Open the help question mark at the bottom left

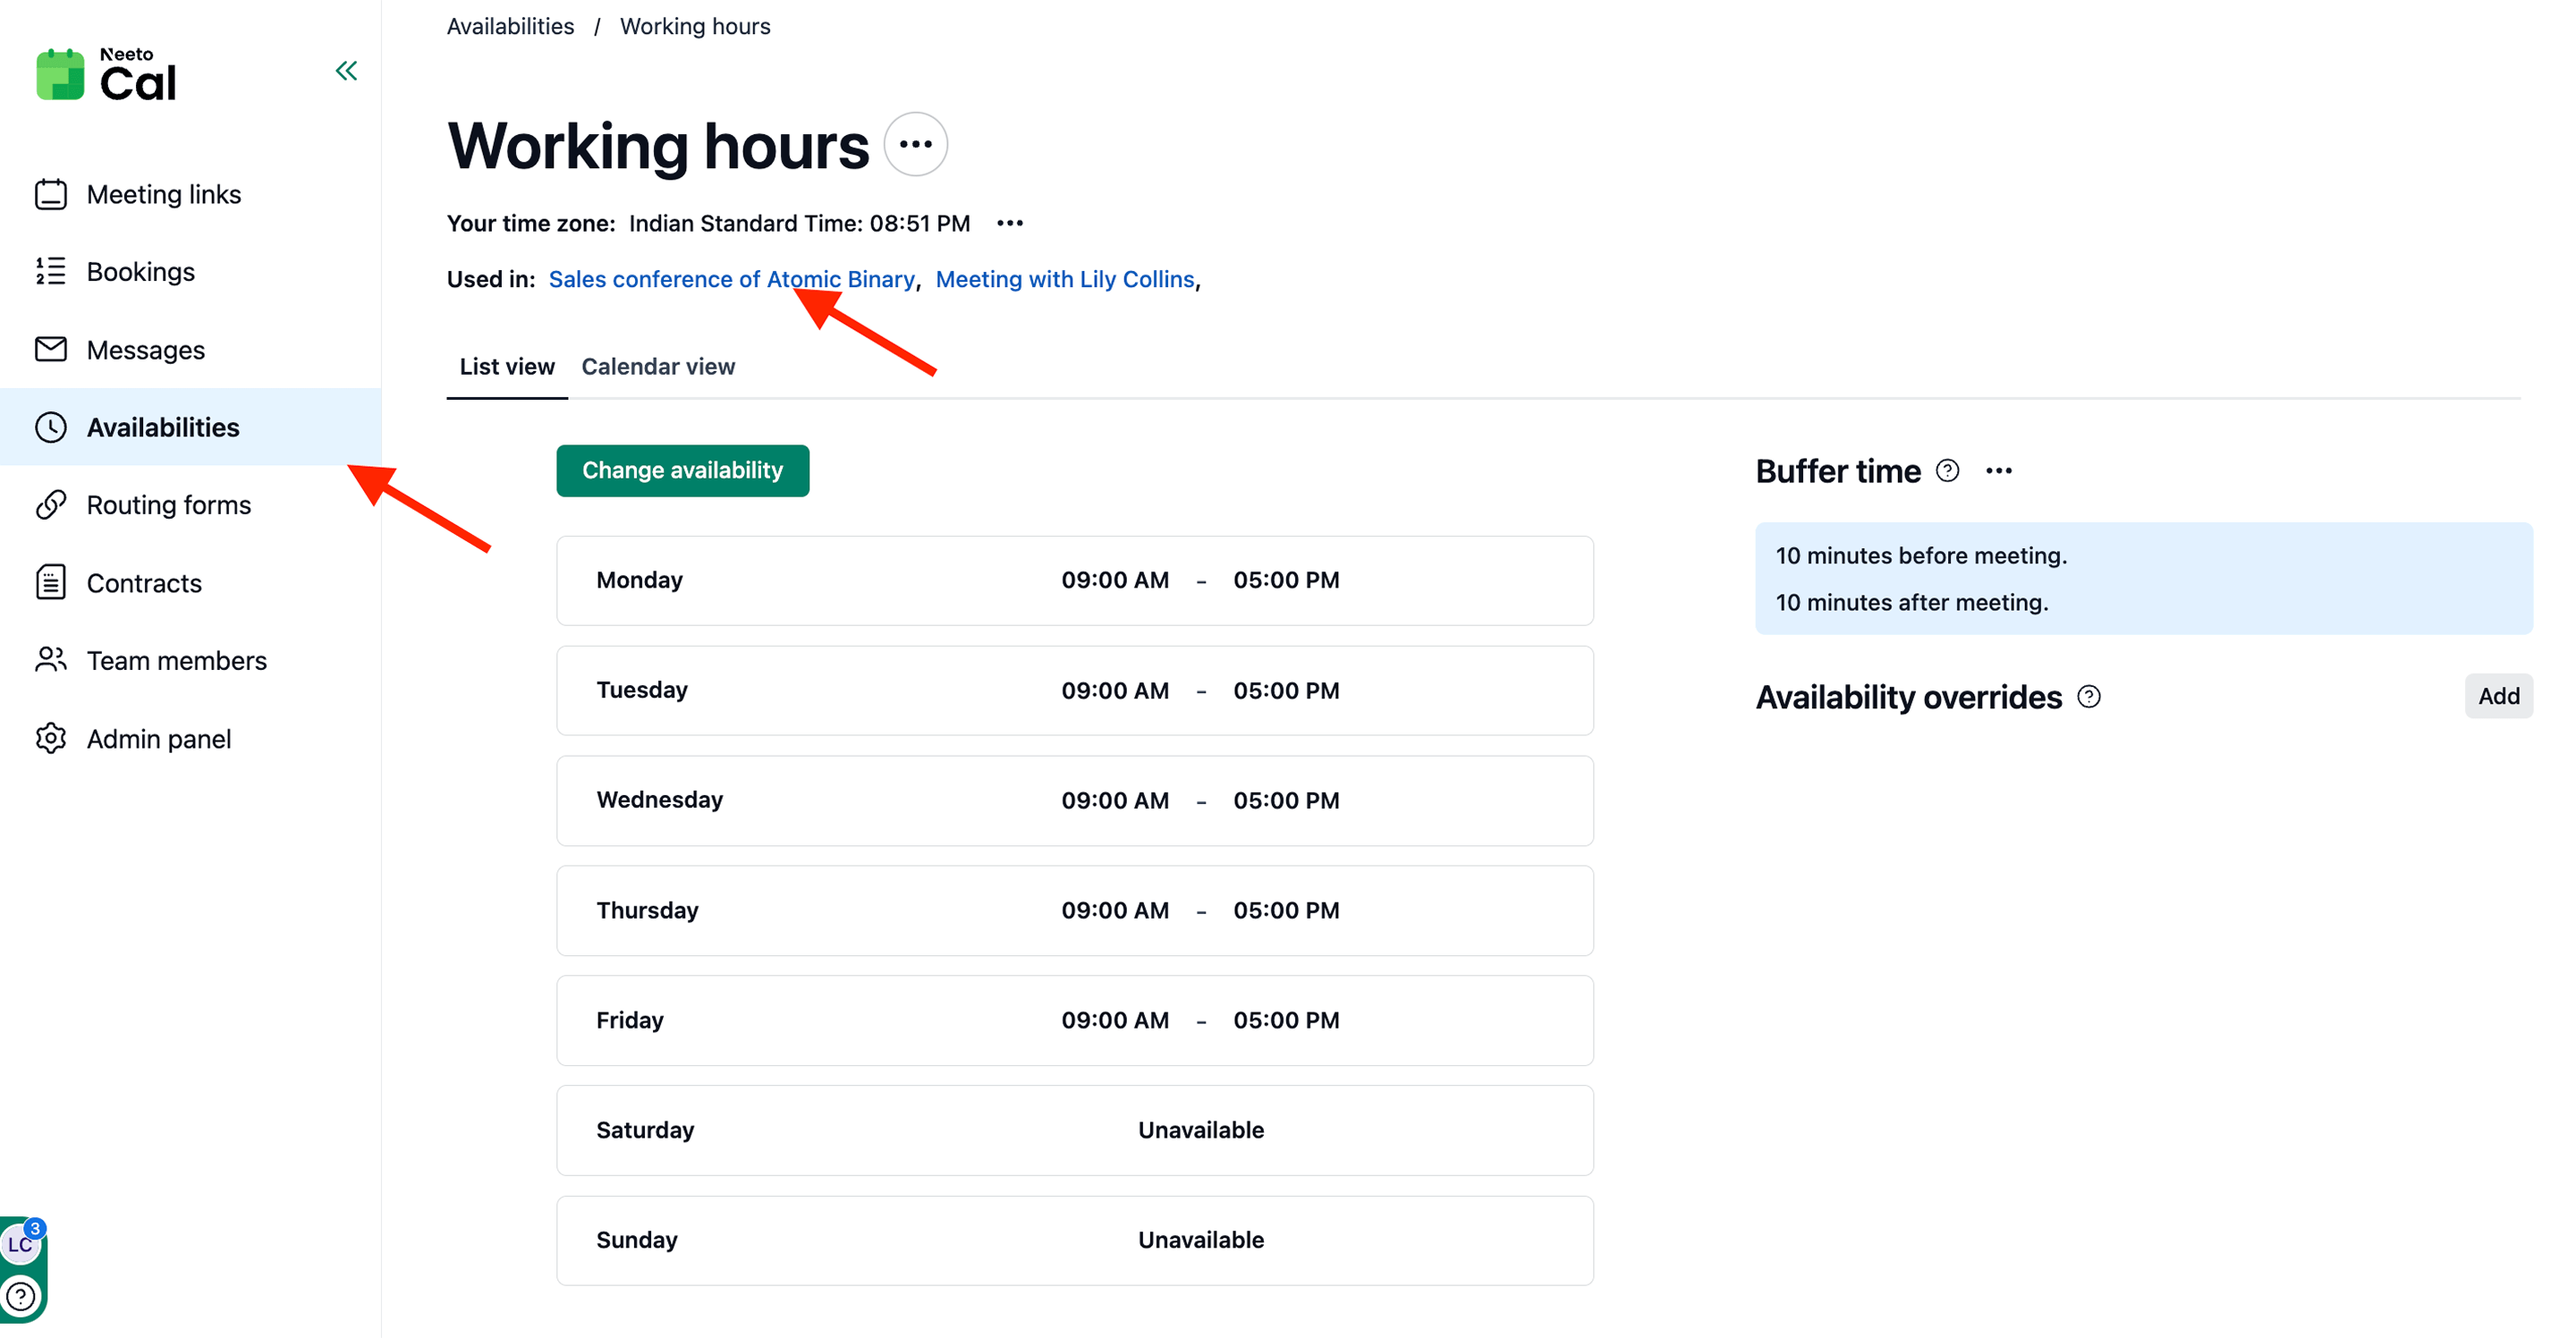21,1297
